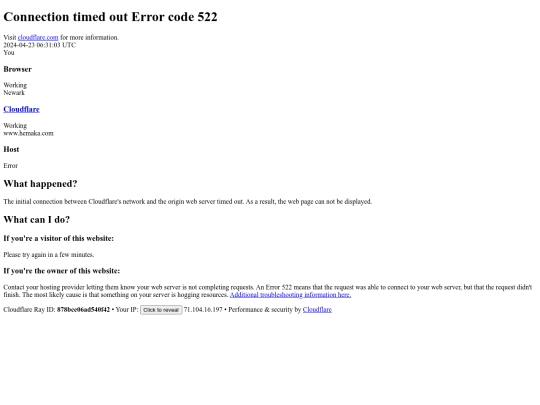540x405 pixels.
Task: Click the 'What can I do?' heading
Action: point(37,220)
